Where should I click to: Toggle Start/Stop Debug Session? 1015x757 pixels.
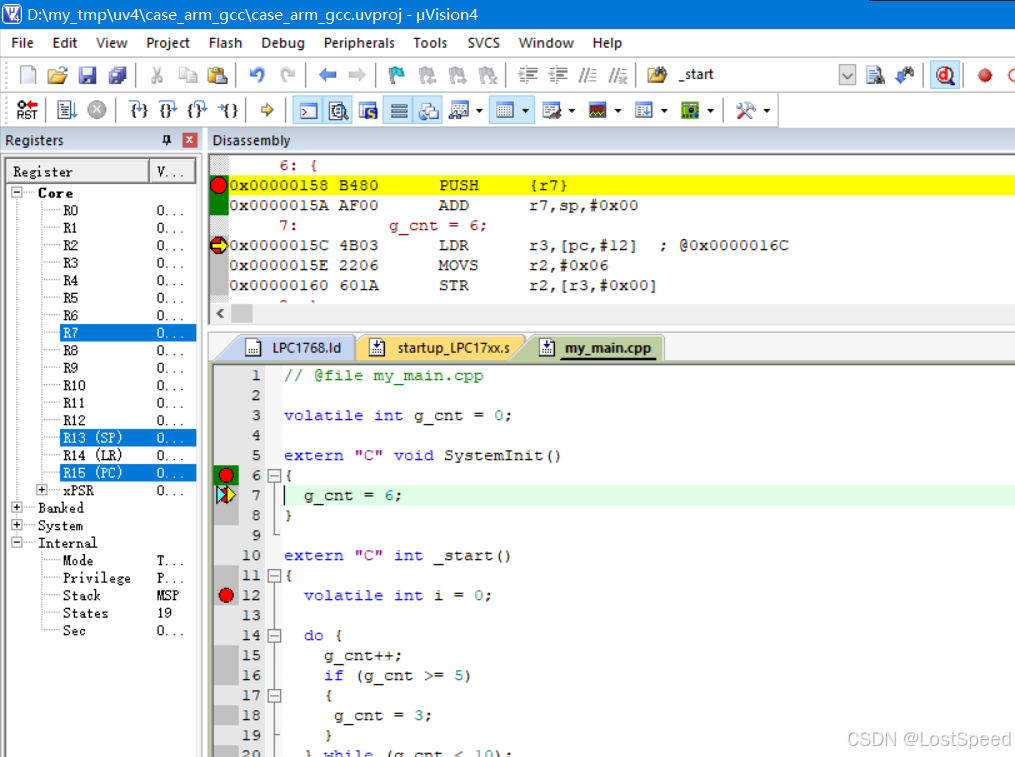[944, 75]
